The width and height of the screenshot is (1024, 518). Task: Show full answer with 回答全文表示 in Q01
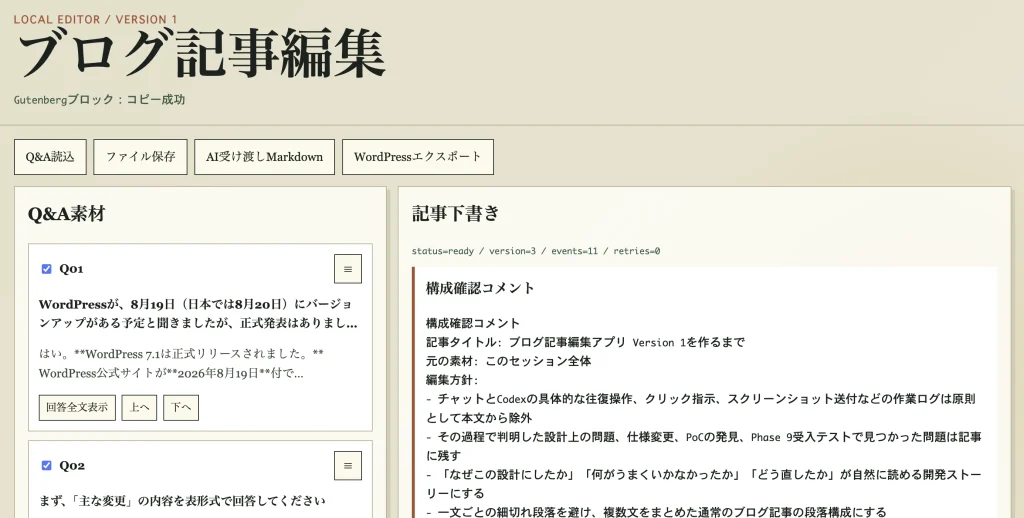tap(77, 408)
